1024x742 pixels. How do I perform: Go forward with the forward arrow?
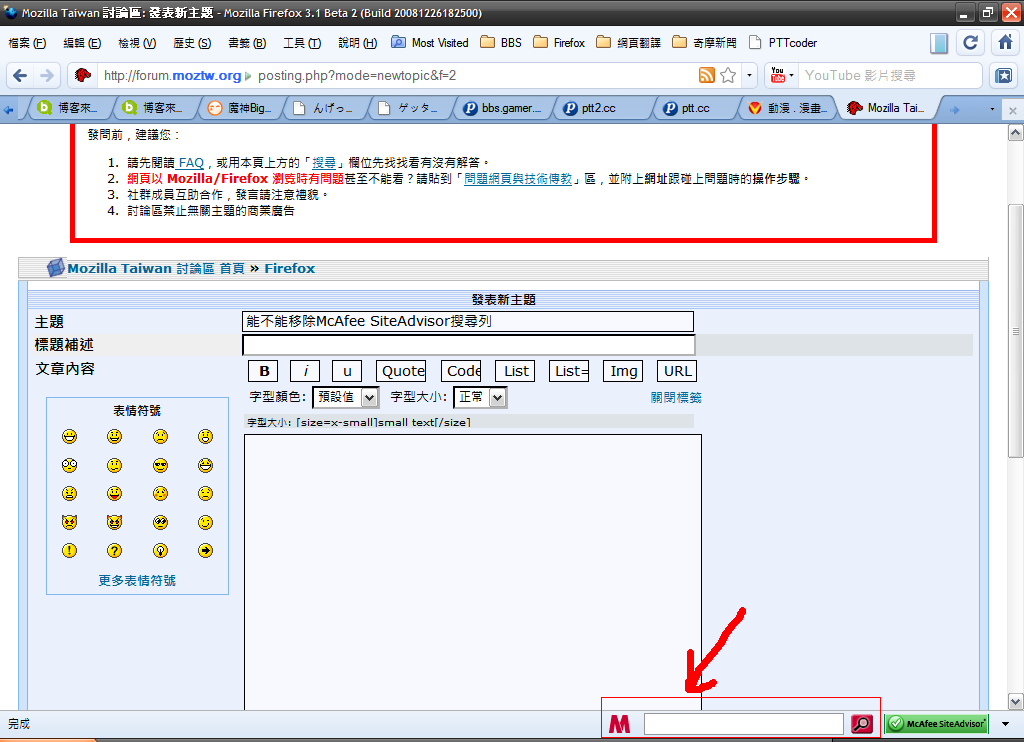point(46,76)
